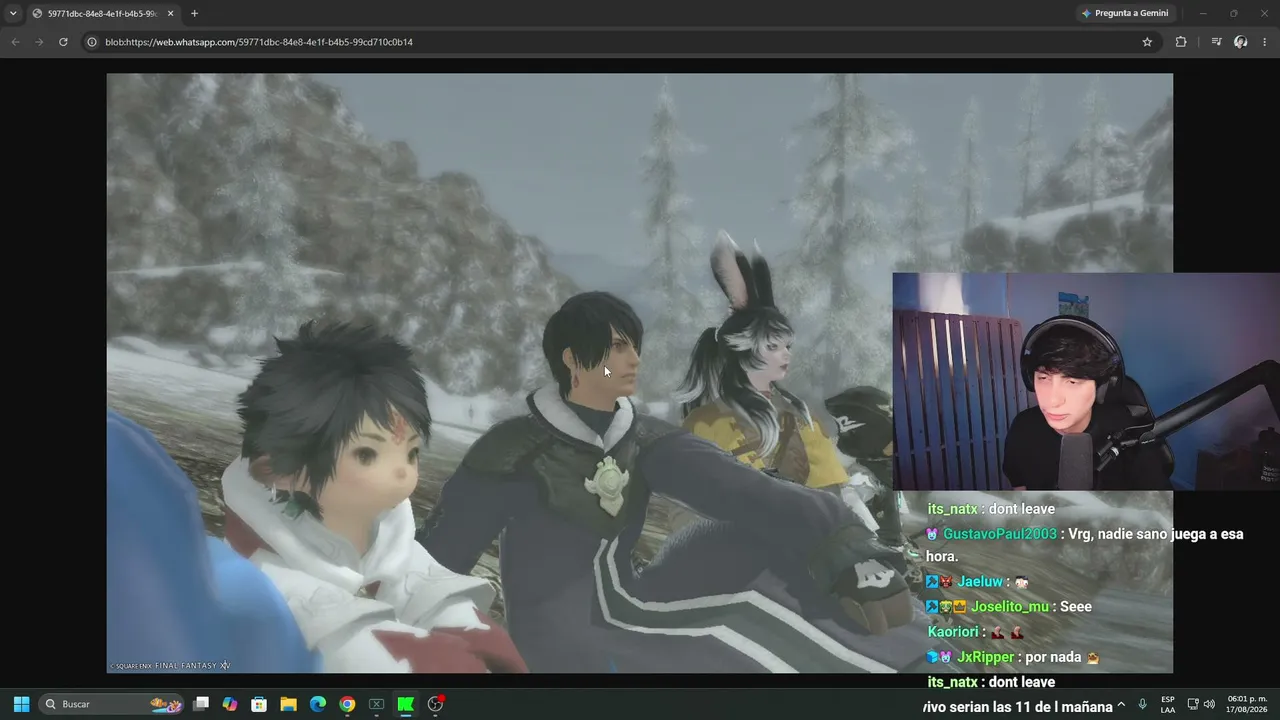1280x720 pixels.
Task: Open the tab search dropdown arrow
Action: [13, 13]
